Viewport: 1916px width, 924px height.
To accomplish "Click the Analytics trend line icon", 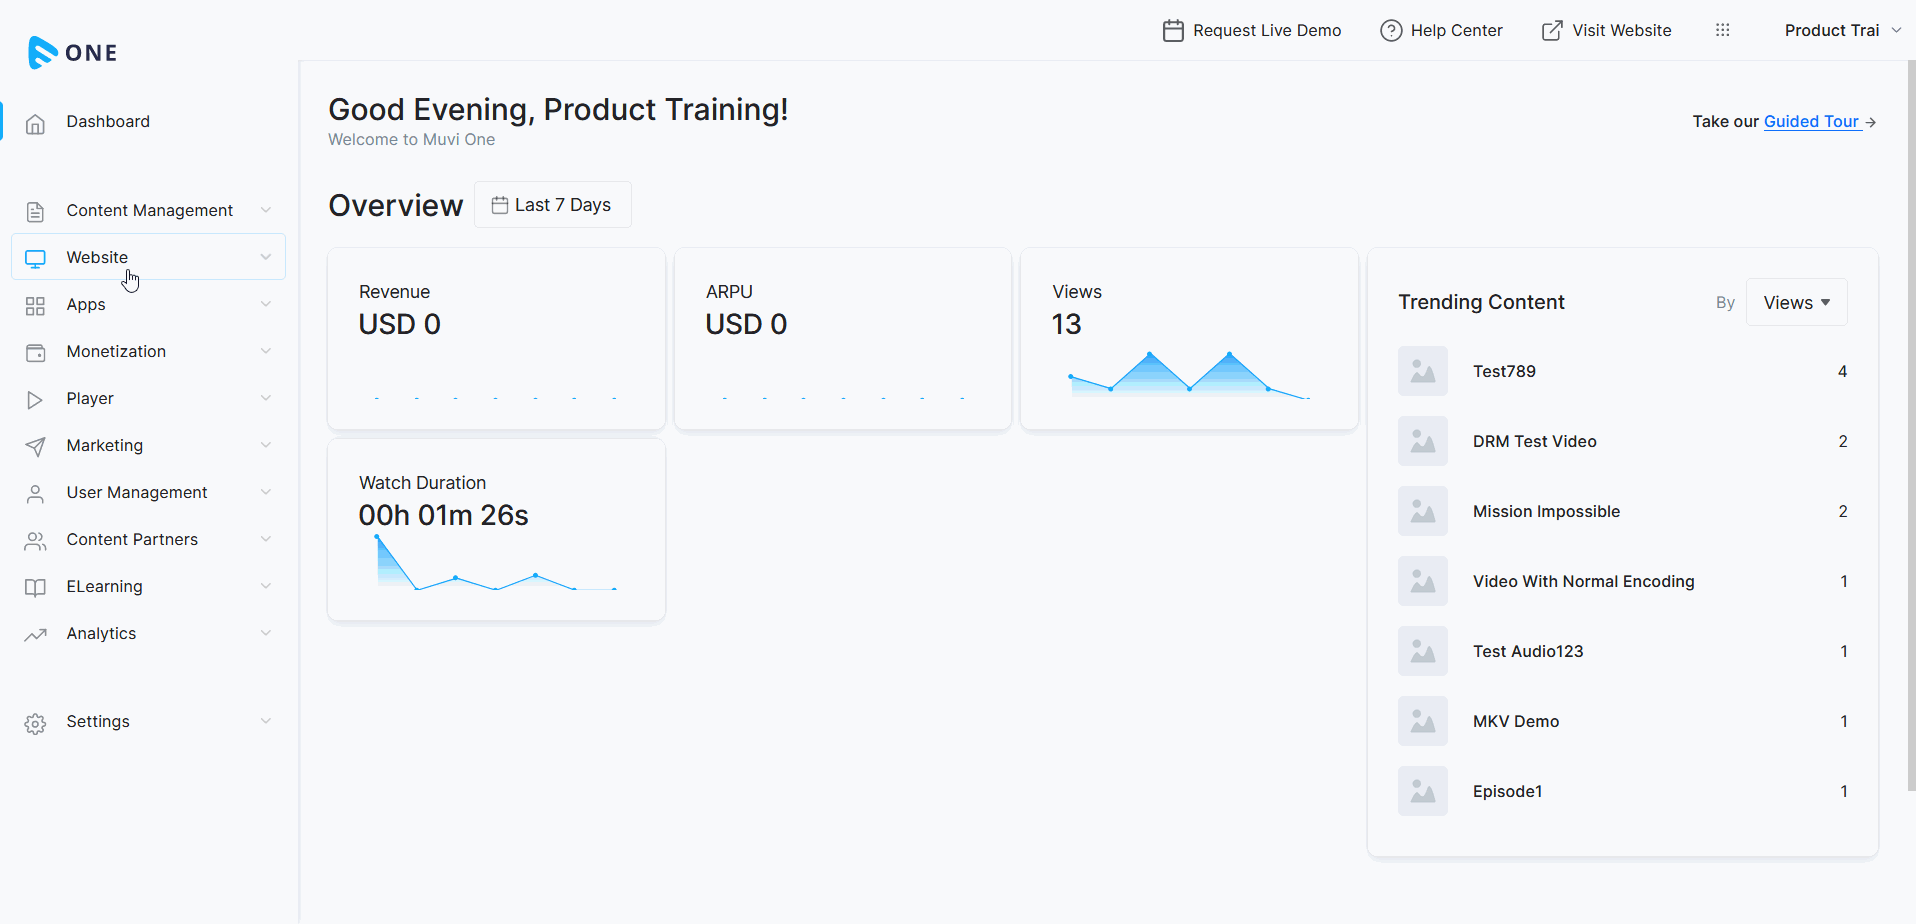I will coord(35,635).
